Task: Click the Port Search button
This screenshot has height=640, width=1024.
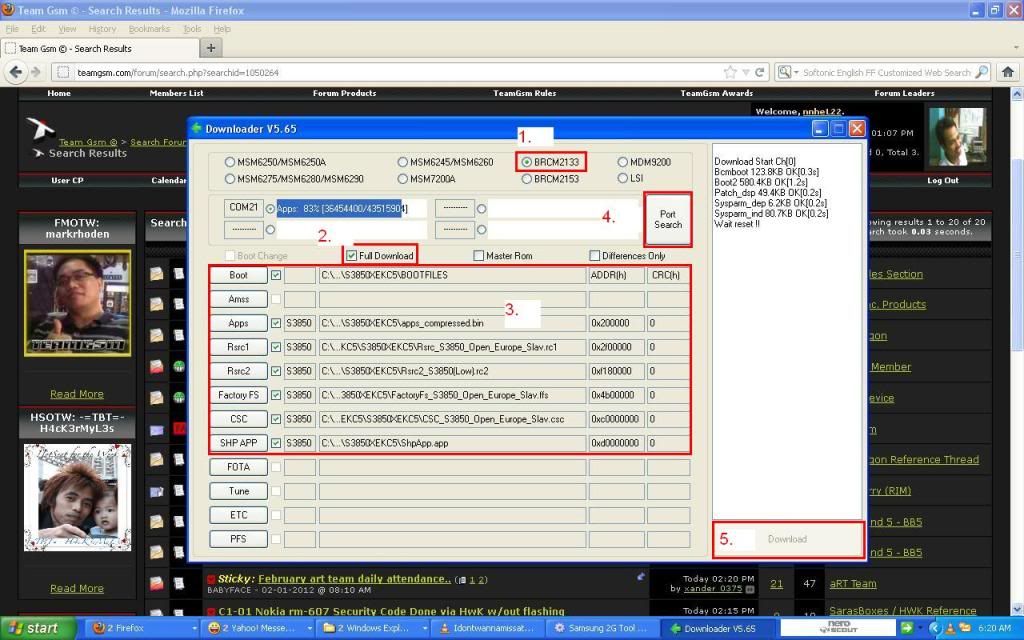Action: [667, 219]
